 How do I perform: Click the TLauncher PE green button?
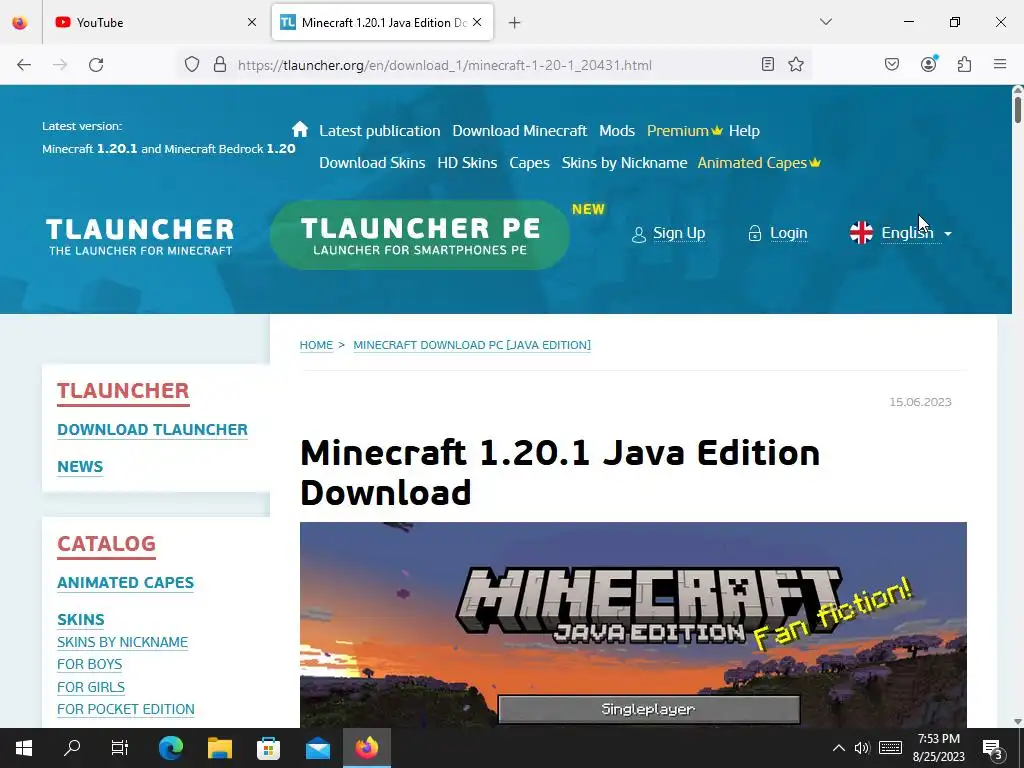420,235
